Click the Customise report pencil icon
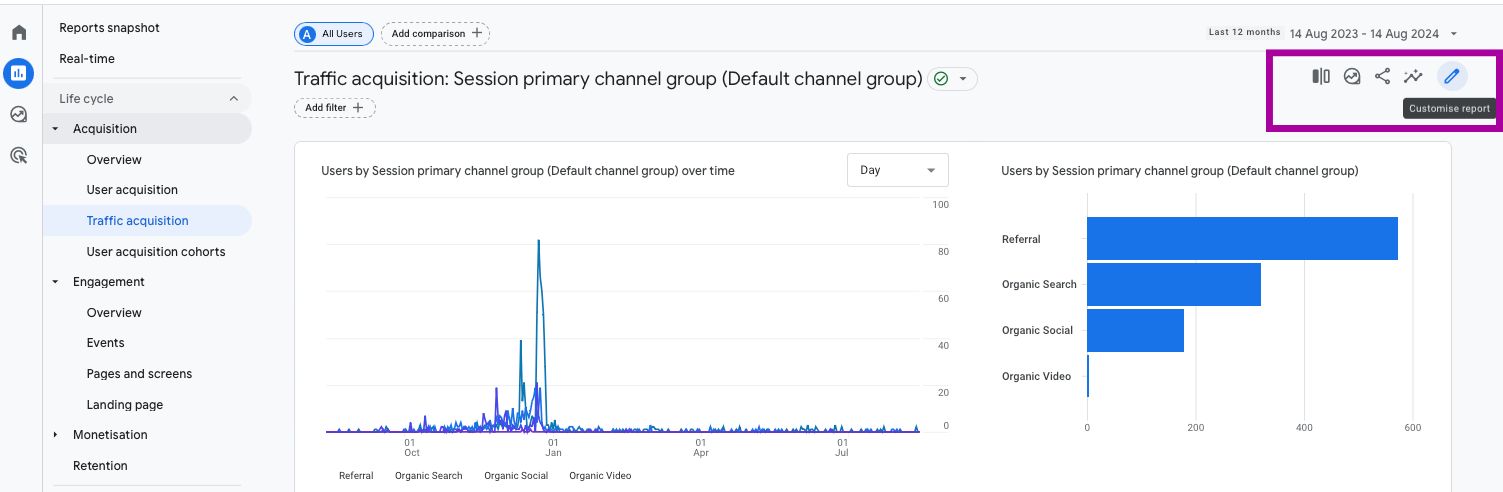 pyautogui.click(x=1452, y=76)
